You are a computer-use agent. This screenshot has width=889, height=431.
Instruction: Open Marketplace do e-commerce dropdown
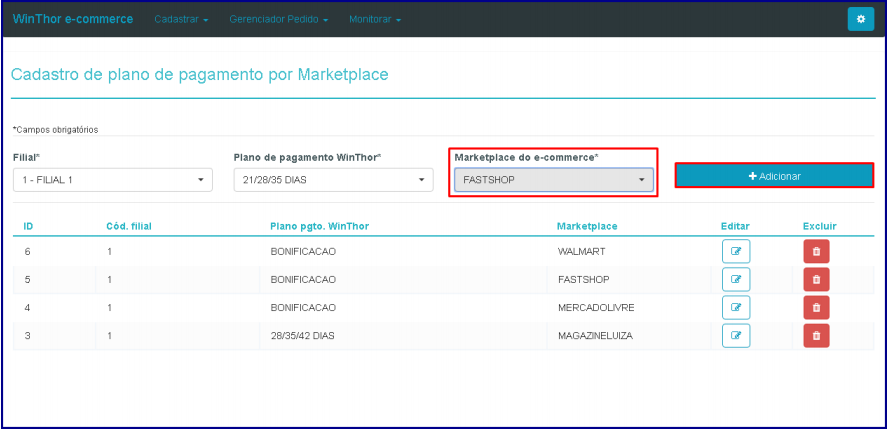pos(554,180)
